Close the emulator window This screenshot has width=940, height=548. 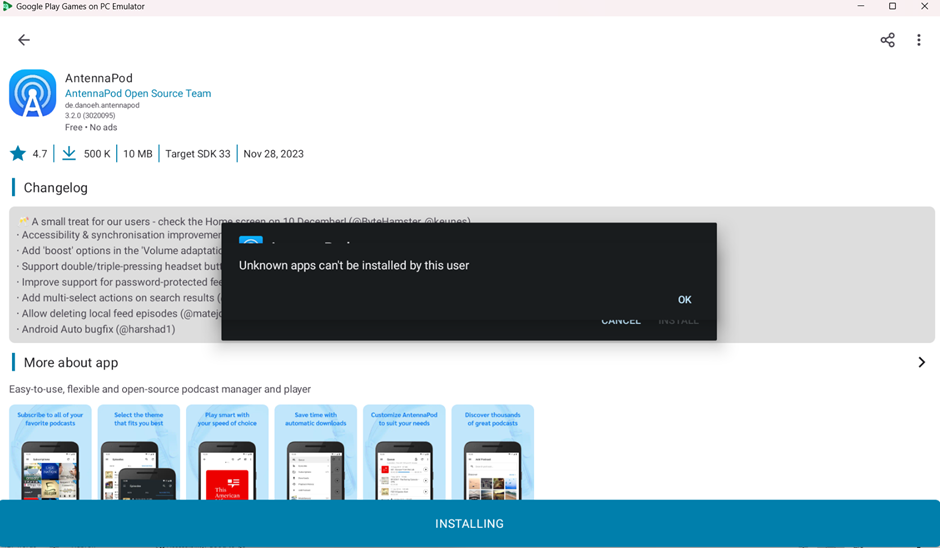tap(924, 6)
